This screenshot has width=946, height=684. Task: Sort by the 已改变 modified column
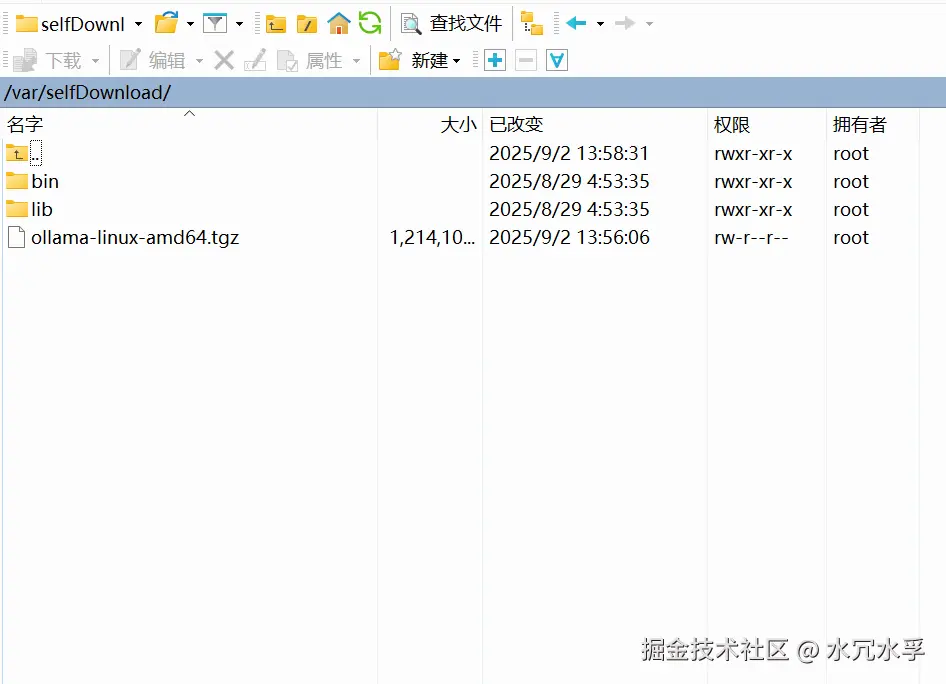[594, 124]
